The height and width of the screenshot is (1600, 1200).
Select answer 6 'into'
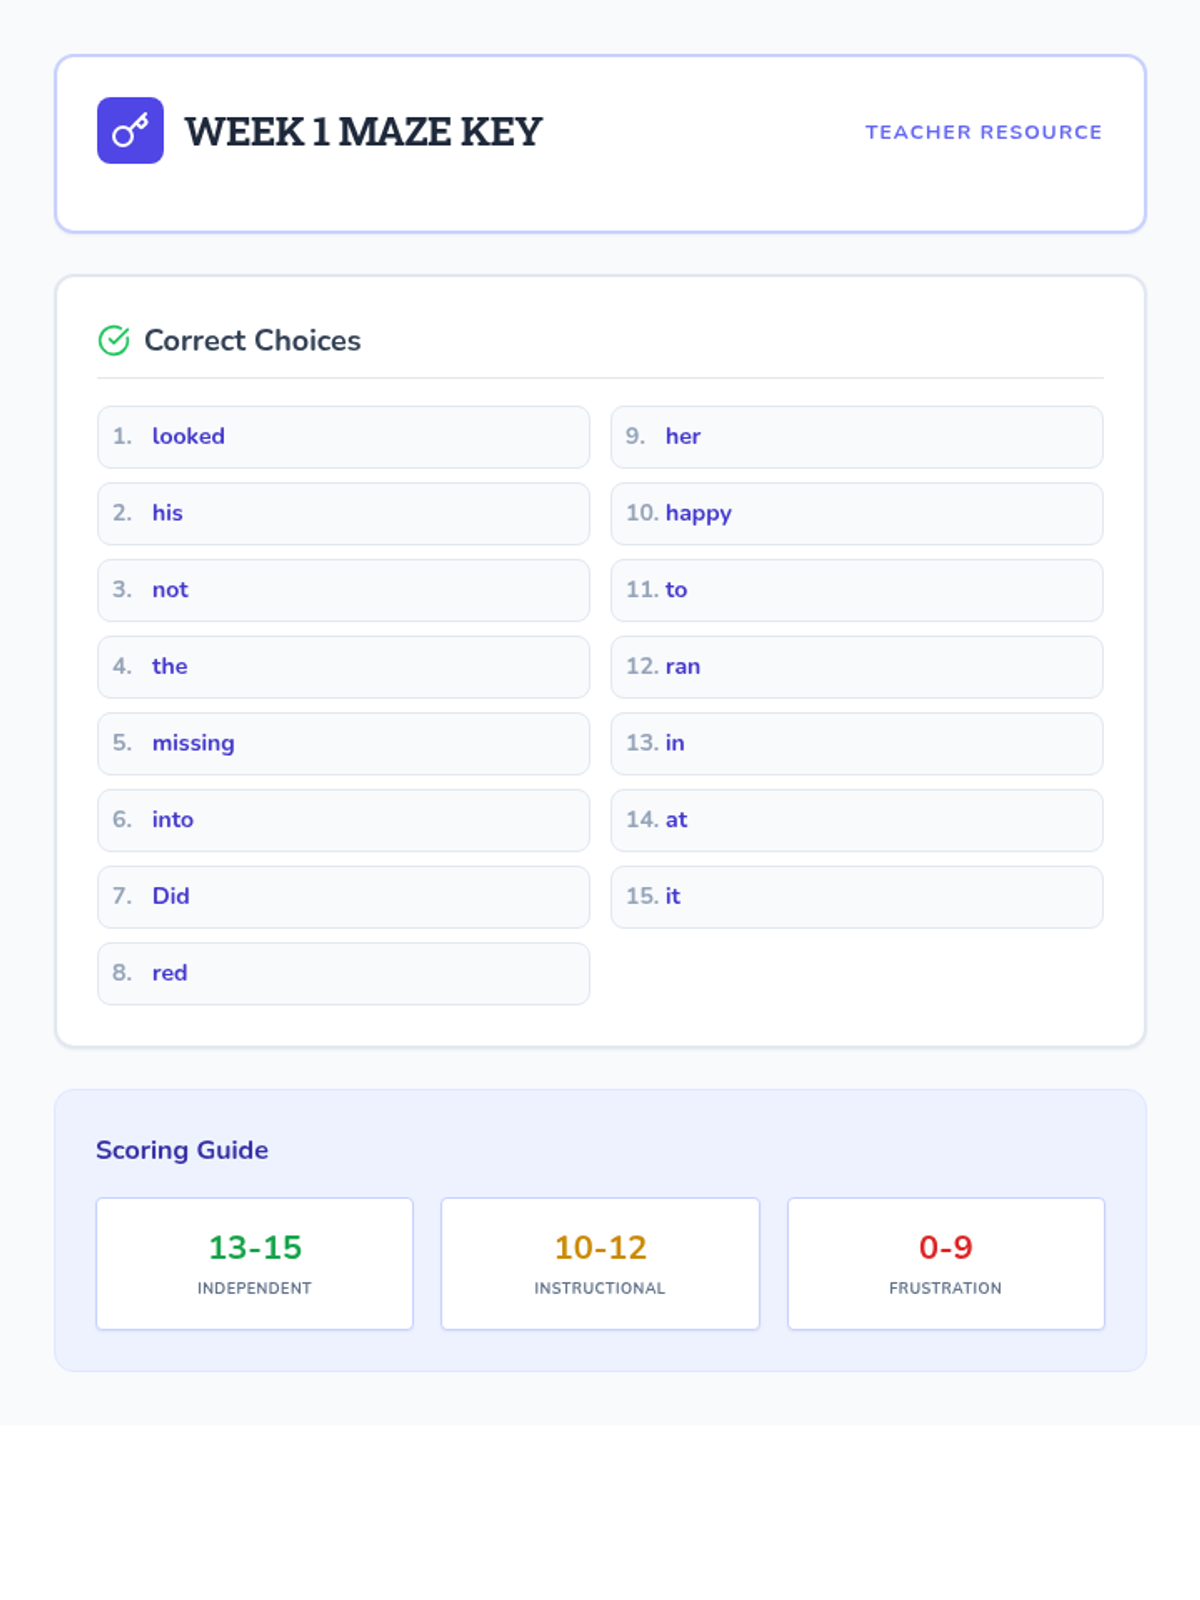pos(343,820)
